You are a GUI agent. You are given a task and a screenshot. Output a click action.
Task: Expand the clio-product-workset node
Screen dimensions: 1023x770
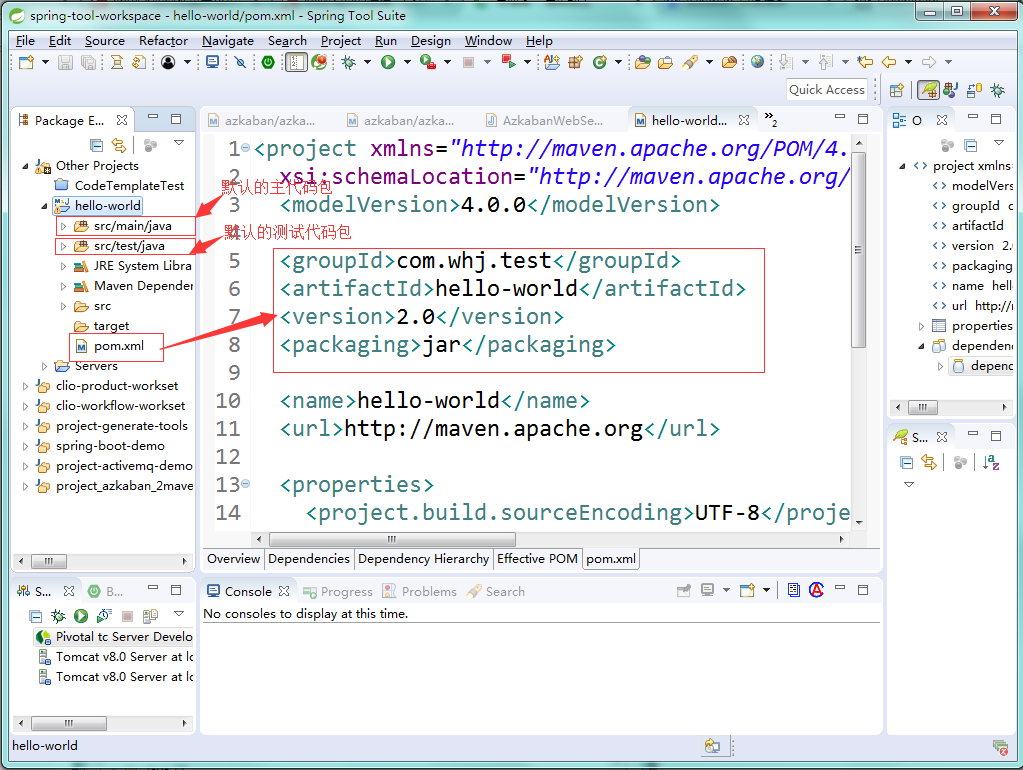click(25, 386)
